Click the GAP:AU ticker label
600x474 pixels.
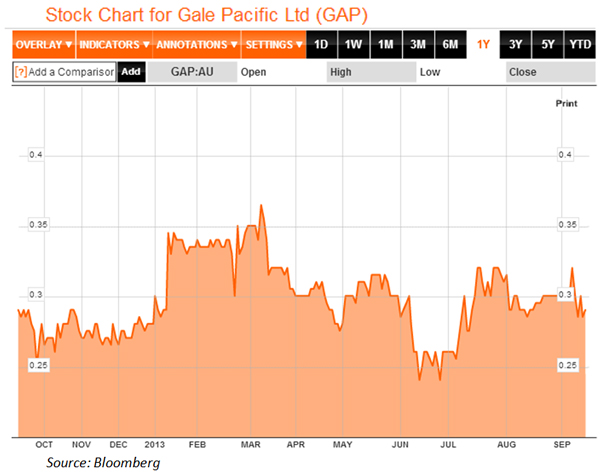[x=190, y=72]
